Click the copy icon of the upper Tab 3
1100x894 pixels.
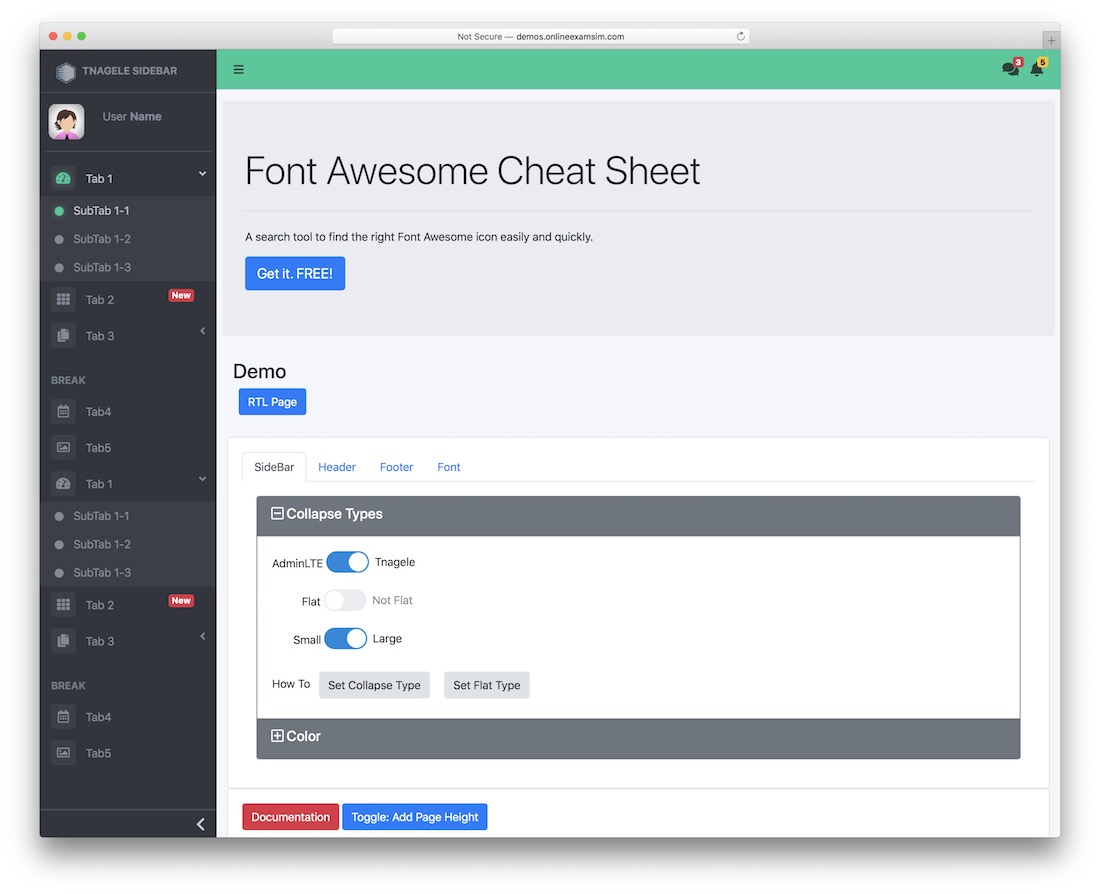pyautogui.click(x=63, y=336)
